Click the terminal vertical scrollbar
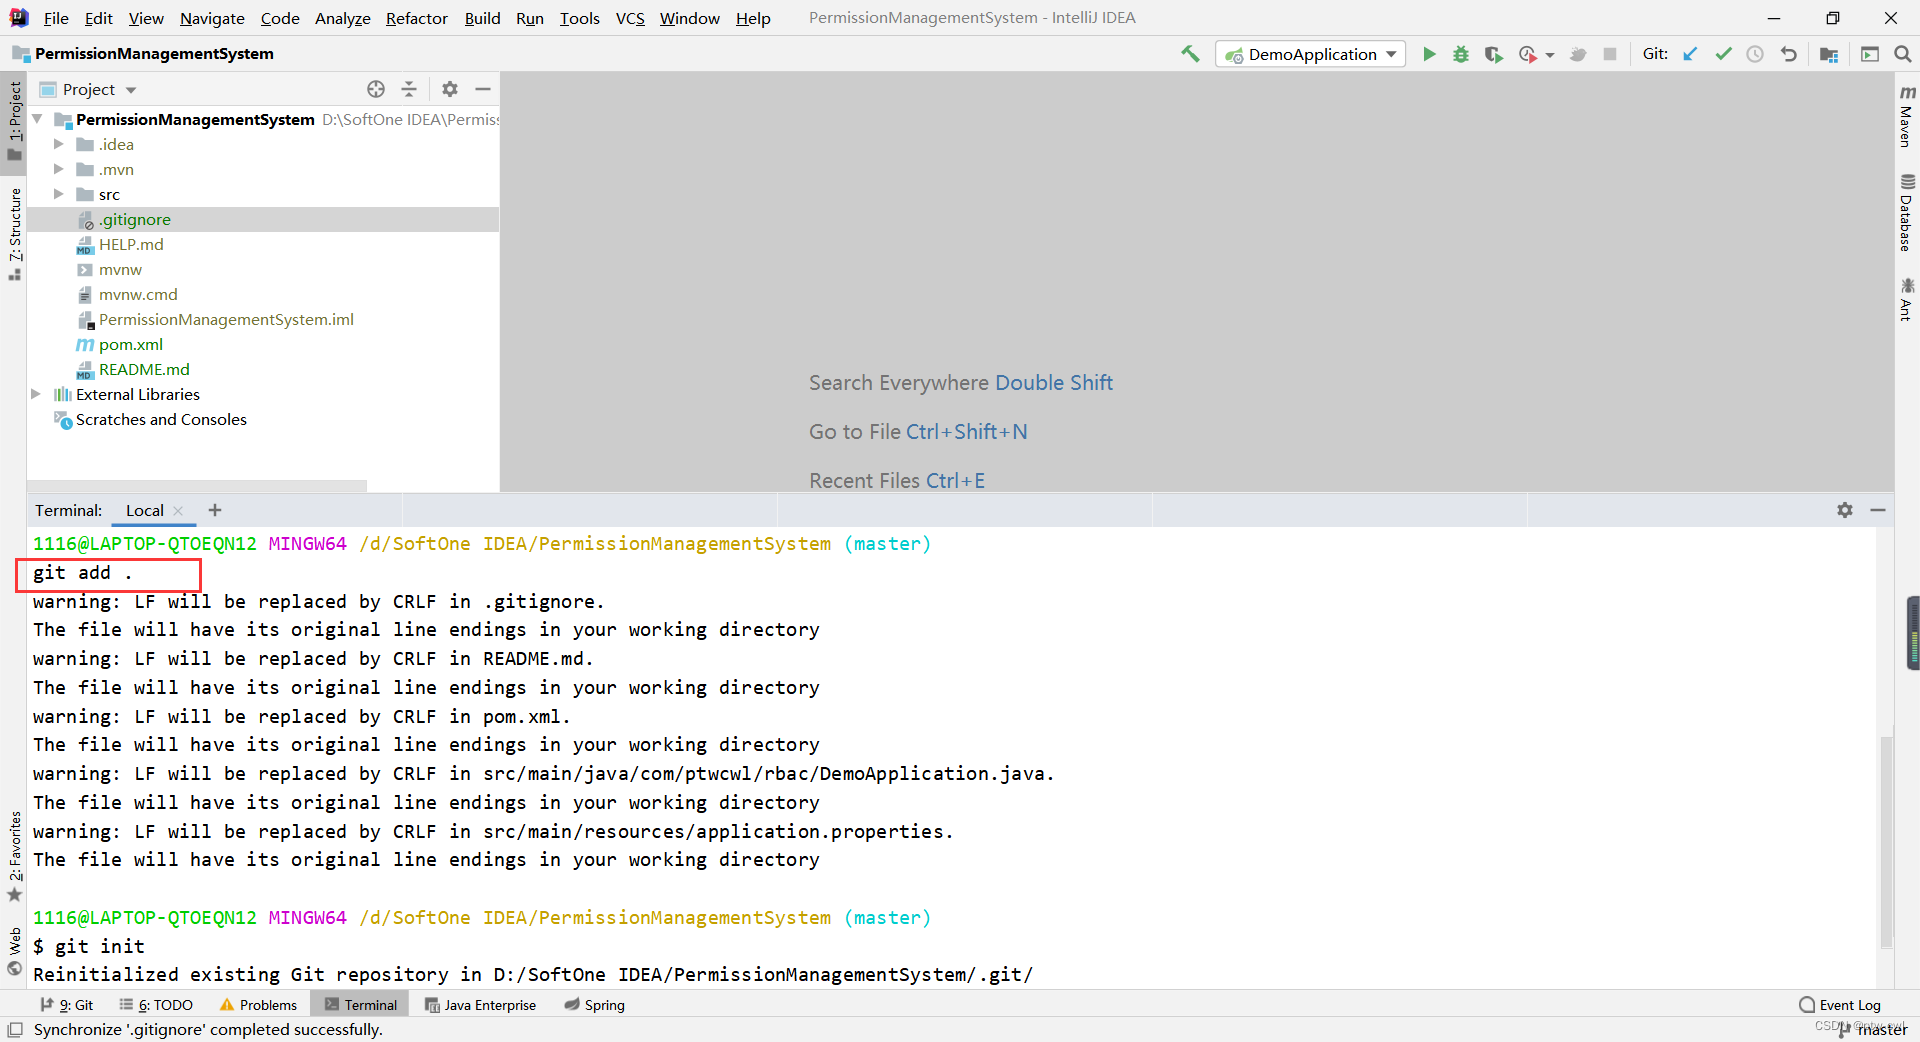Screen dimensions: 1920x1042 (1886, 842)
